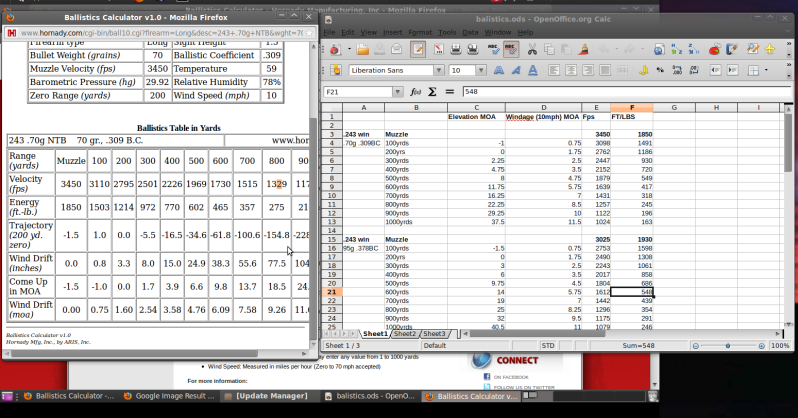Viewport: 798px width, 418px height.
Task: Click the Function equals sign icon
Action: click(449, 92)
